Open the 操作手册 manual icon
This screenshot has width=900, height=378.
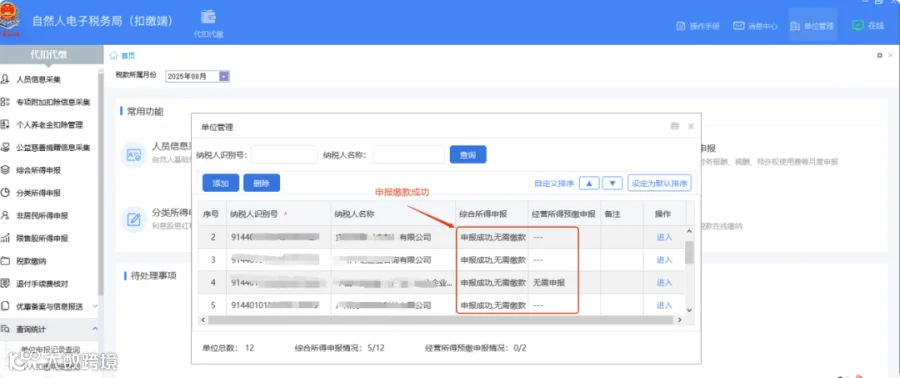click(x=681, y=26)
